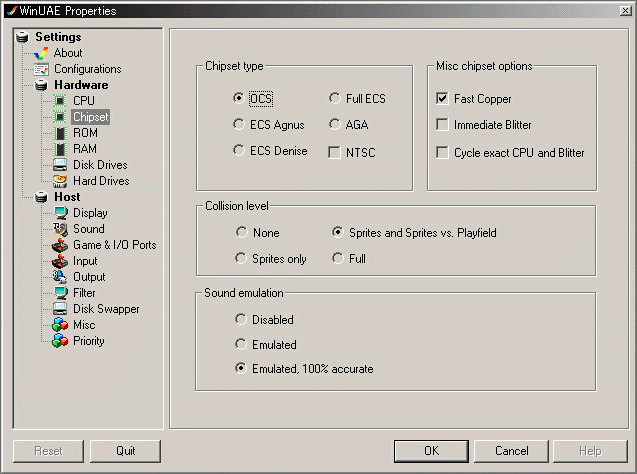The height and width of the screenshot is (474, 637).
Task: Open the Configurations settings page
Action: (x=87, y=69)
